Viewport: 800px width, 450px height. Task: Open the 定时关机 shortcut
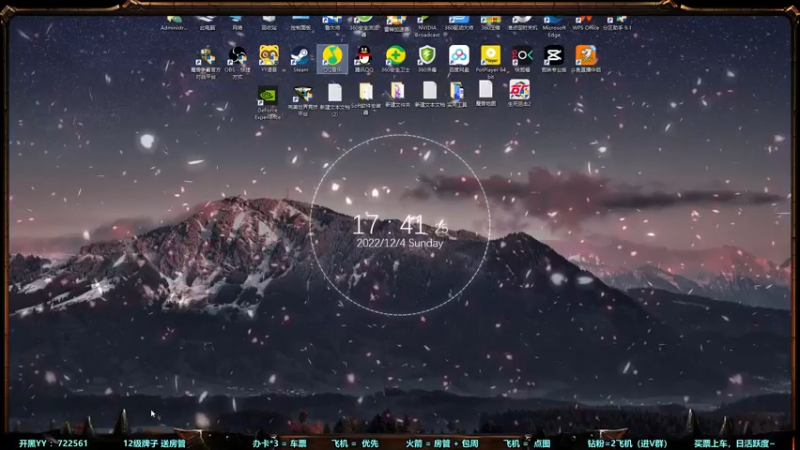pos(522,23)
